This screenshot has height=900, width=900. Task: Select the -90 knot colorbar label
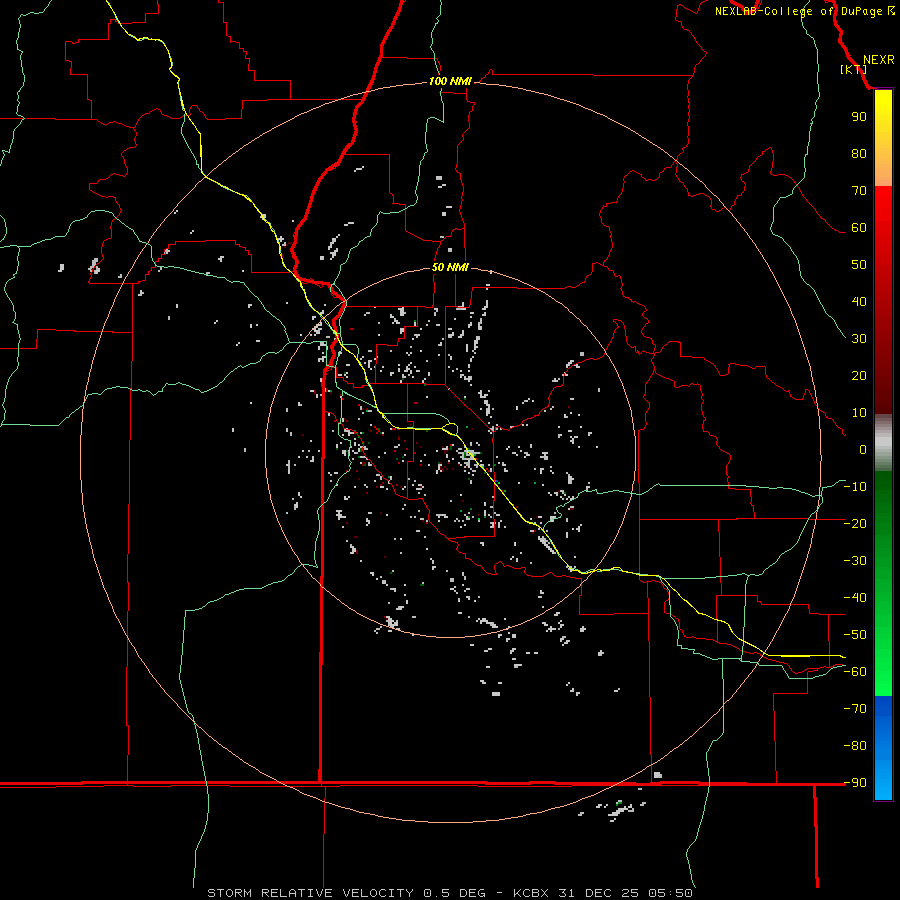pyautogui.click(x=855, y=783)
